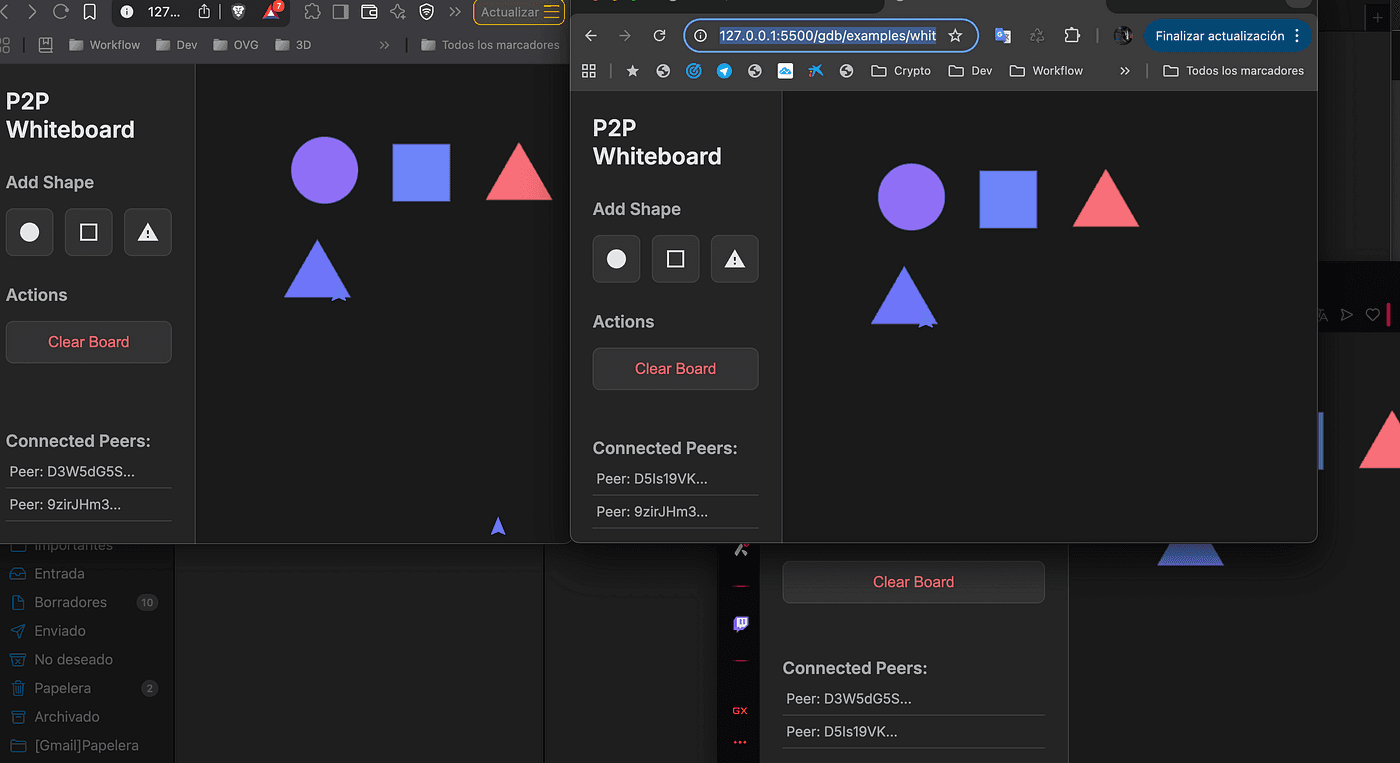Toggle the split-screen sidebar panel in Brave
1400x763 pixels.
point(340,13)
